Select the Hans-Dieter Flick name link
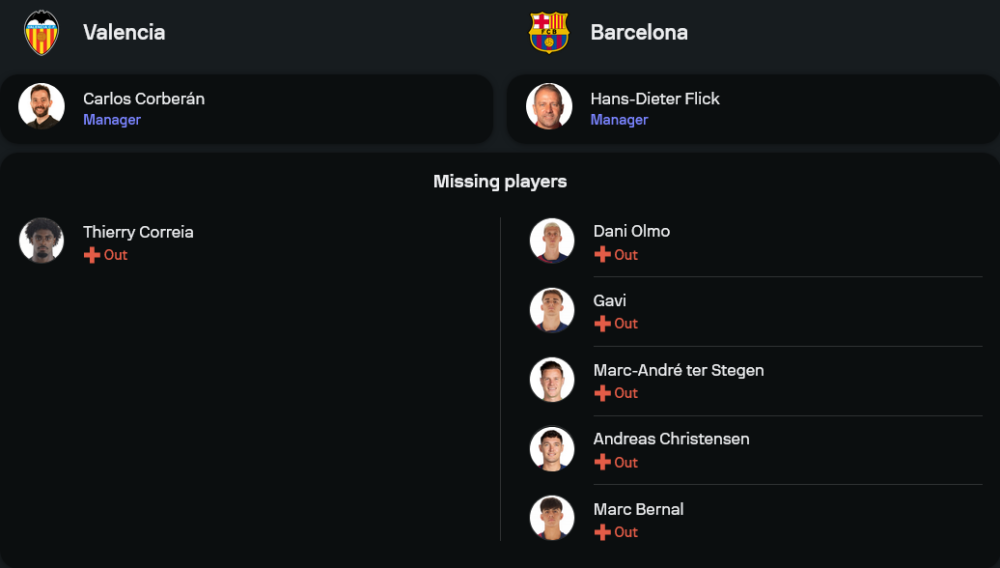 [655, 99]
